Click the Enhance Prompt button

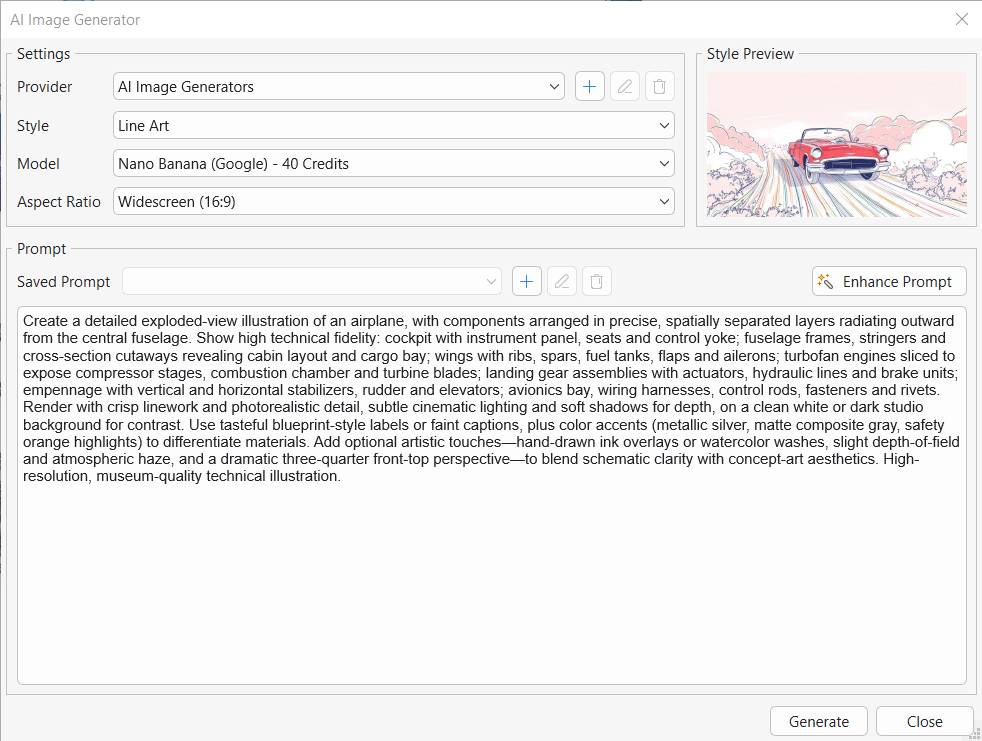(x=889, y=282)
